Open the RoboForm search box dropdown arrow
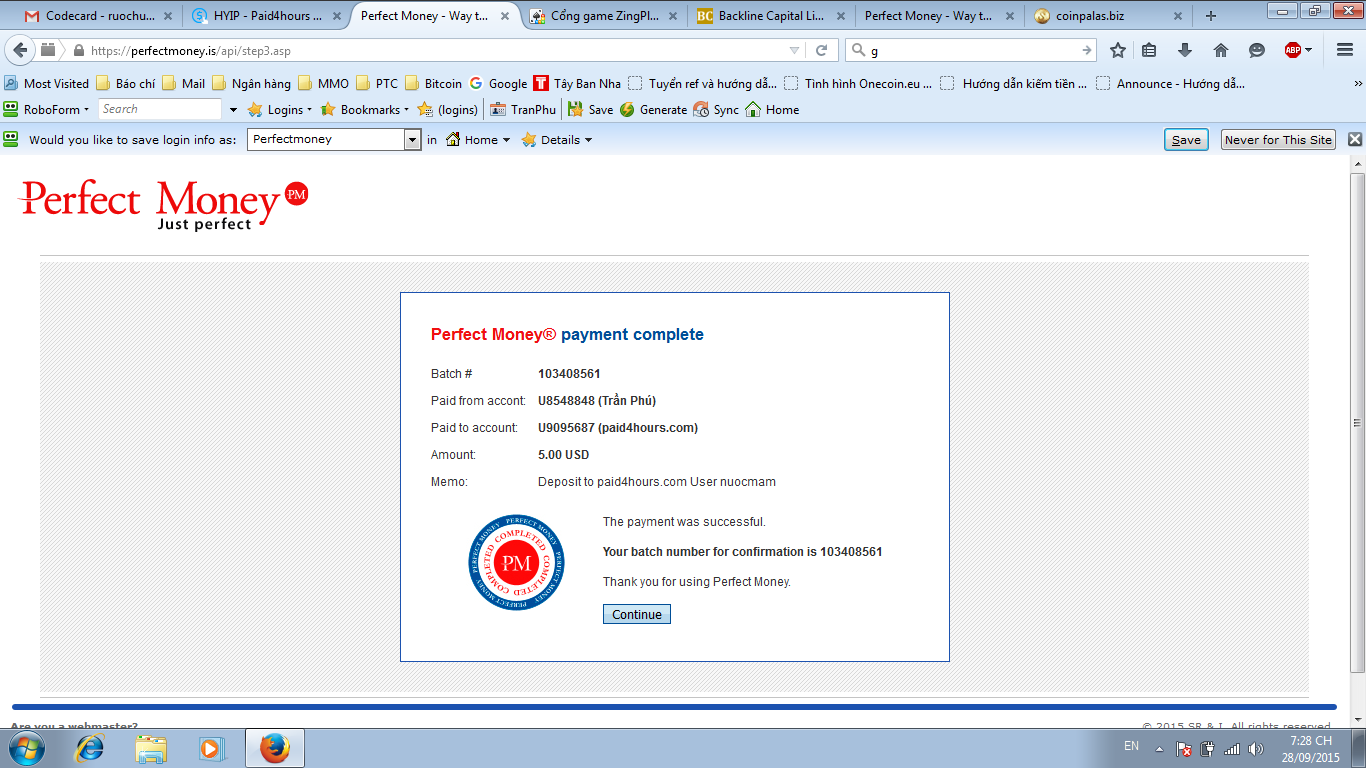 coord(234,110)
